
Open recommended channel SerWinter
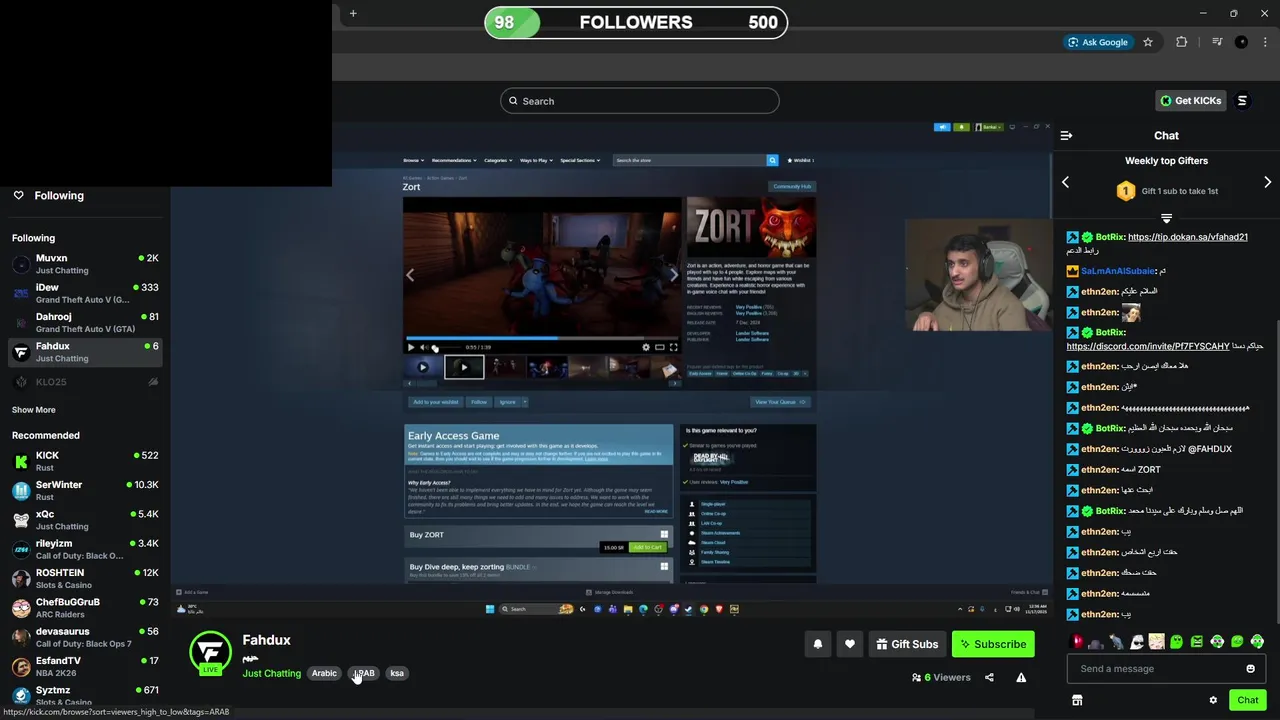[85, 490]
